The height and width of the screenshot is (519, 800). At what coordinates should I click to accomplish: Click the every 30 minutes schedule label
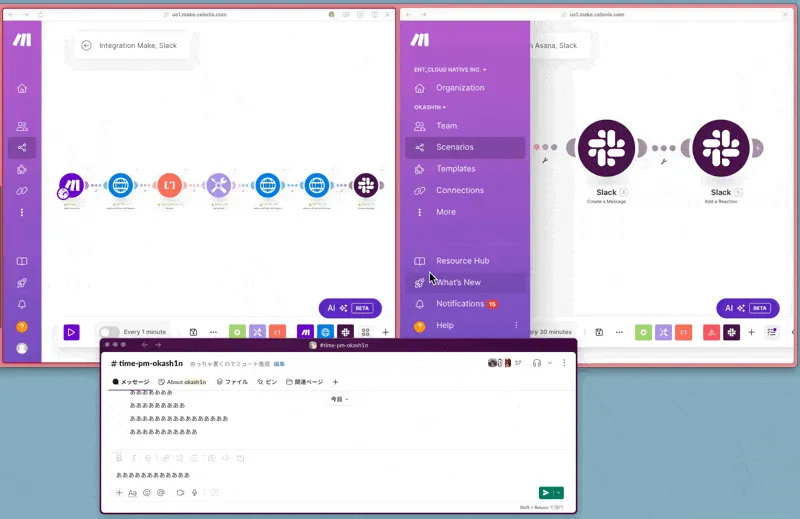[551, 332]
